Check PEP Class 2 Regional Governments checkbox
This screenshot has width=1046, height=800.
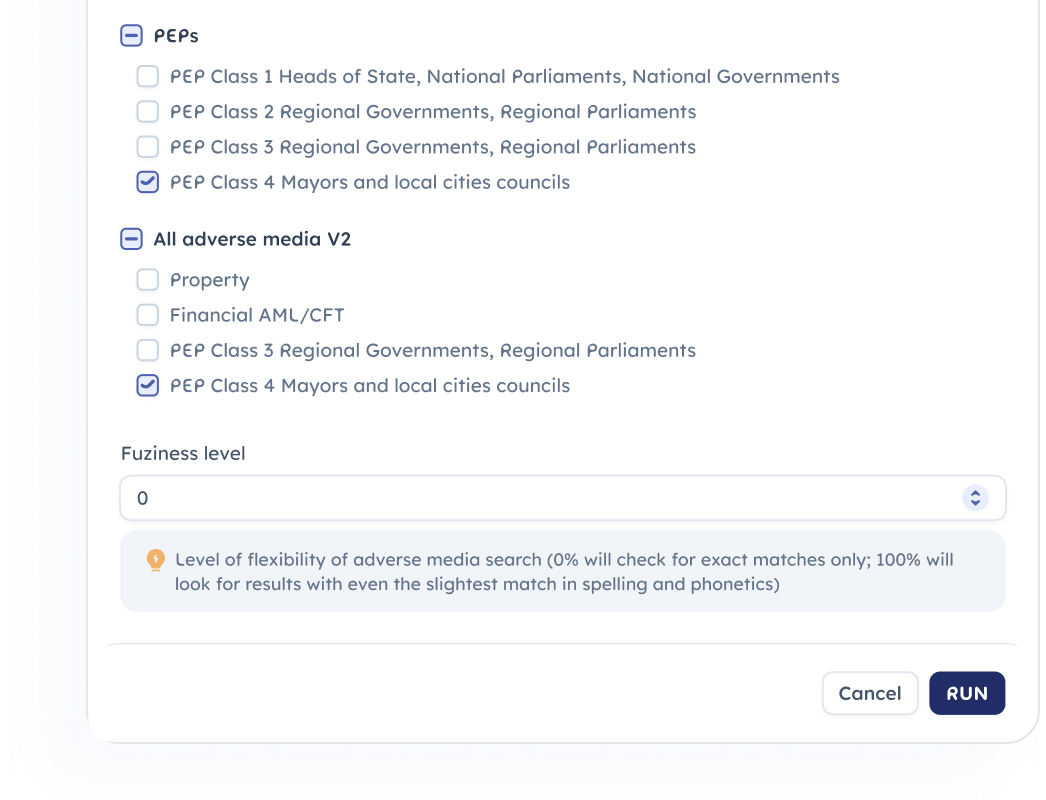pos(148,111)
